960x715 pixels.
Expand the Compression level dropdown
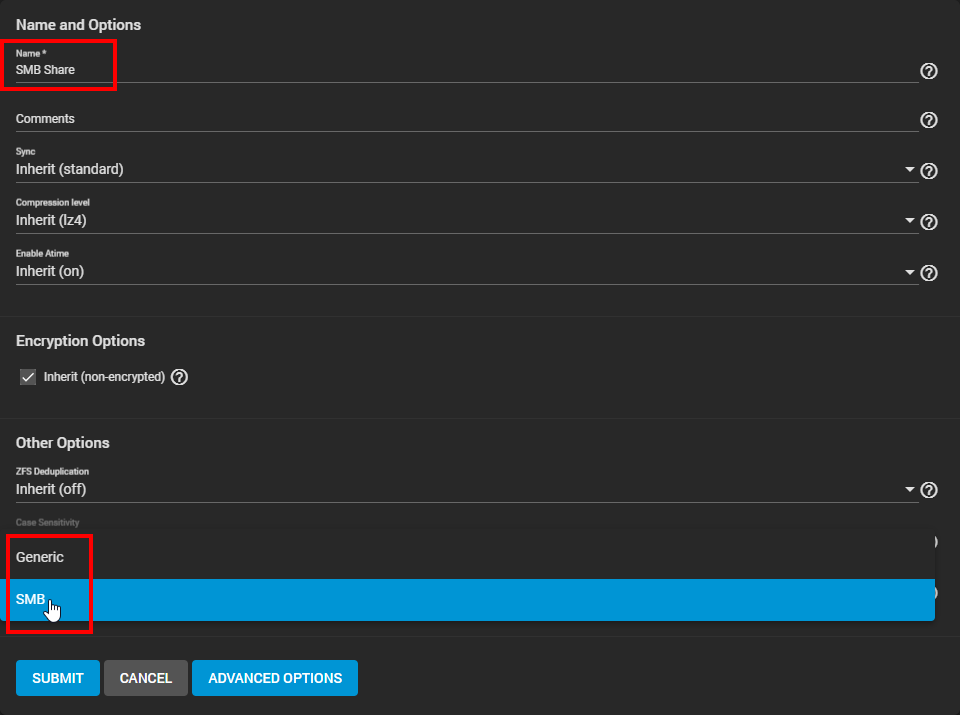(910, 220)
